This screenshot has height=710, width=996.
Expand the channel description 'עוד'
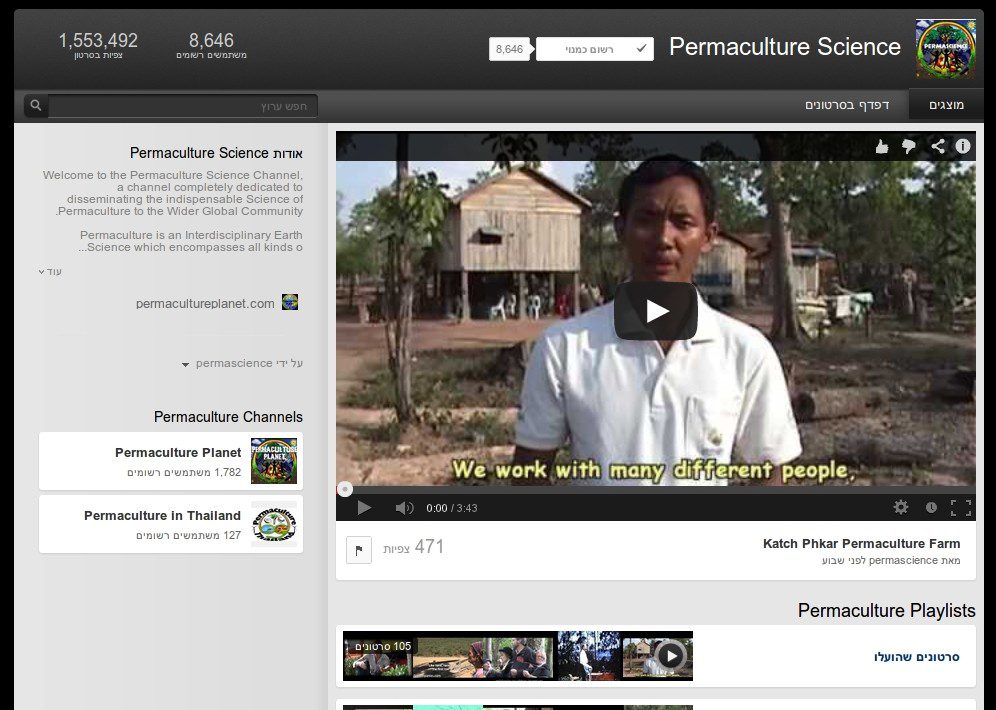pos(50,272)
